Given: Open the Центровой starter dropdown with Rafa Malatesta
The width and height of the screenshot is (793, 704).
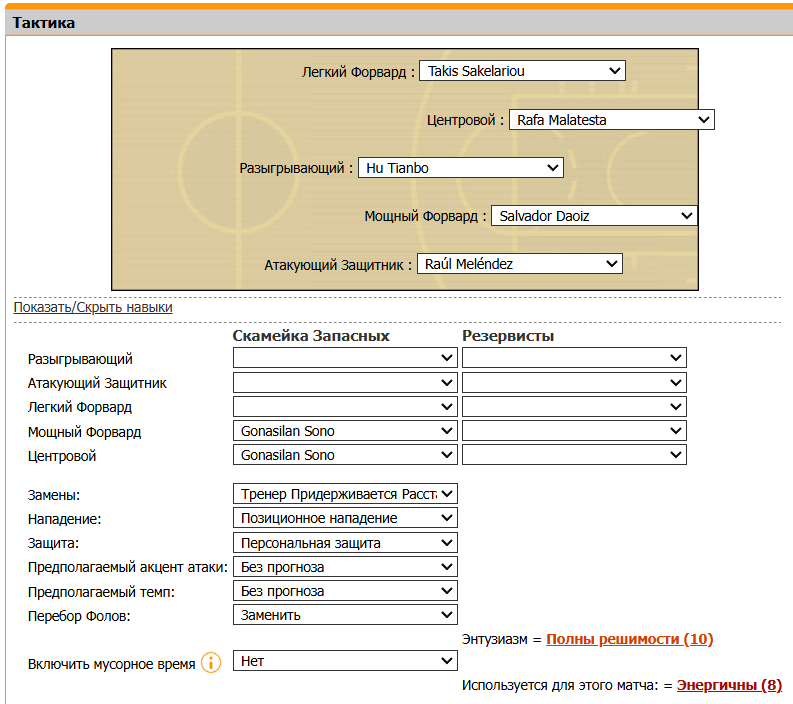Looking at the screenshot, I should pos(611,120).
